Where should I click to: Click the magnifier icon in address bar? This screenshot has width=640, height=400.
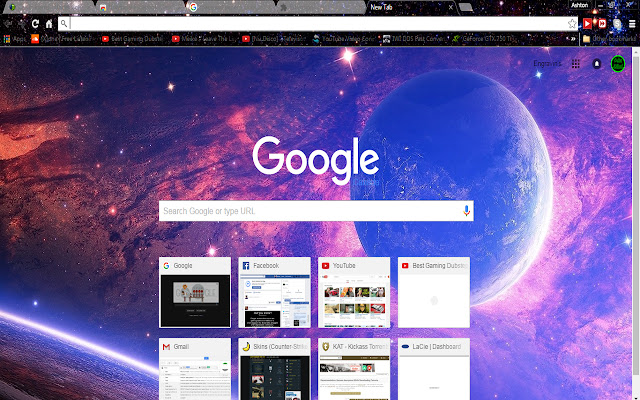(64, 24)
